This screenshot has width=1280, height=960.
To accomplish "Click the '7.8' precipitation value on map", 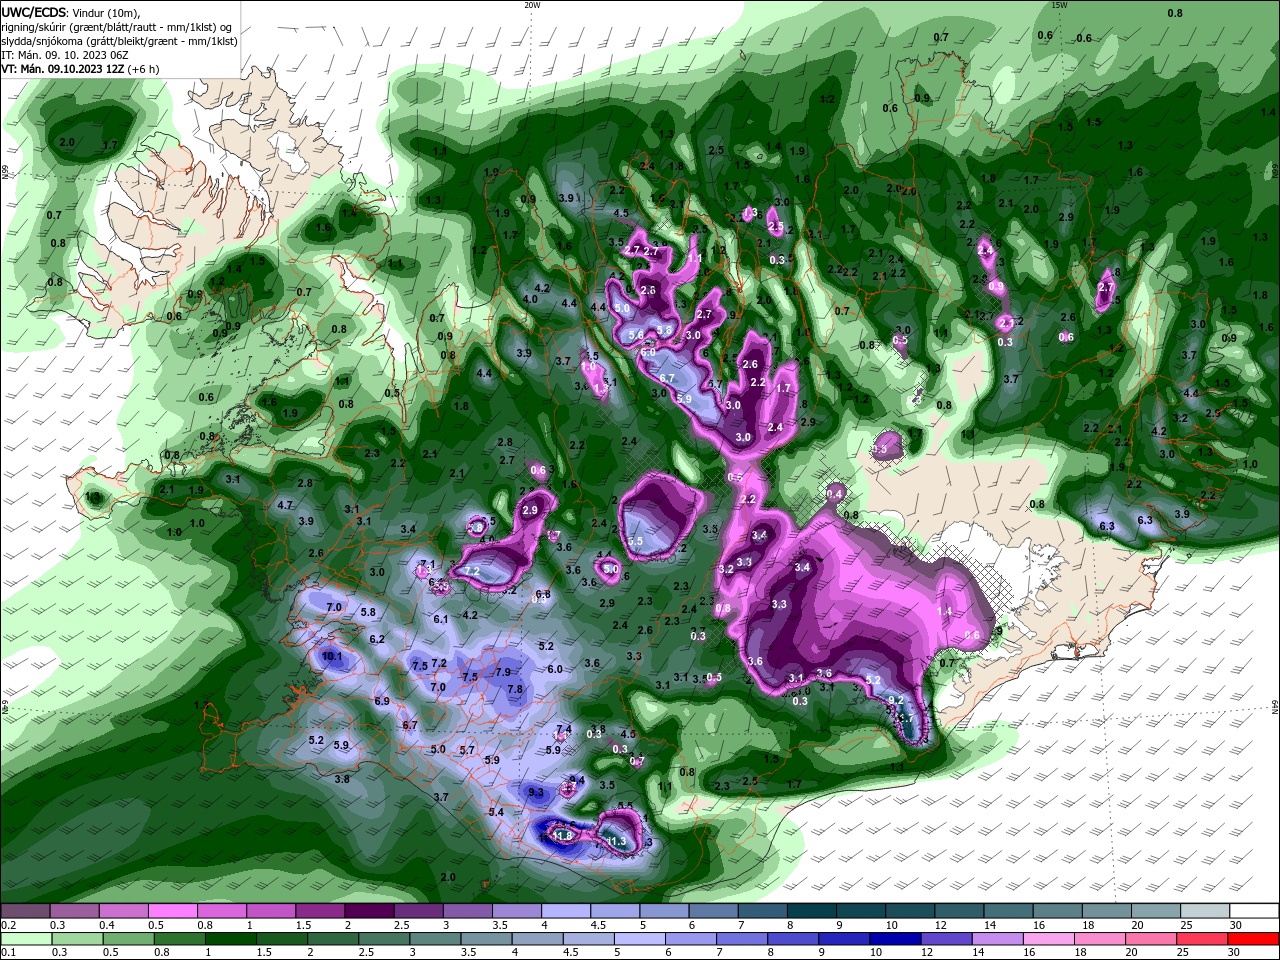I will point(515,689).
